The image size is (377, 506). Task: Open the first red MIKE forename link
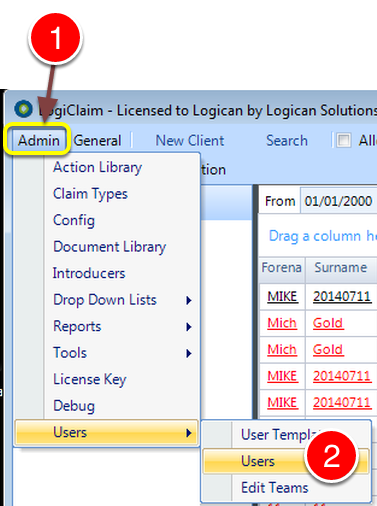pyautogui.click(x=282, y=376)
